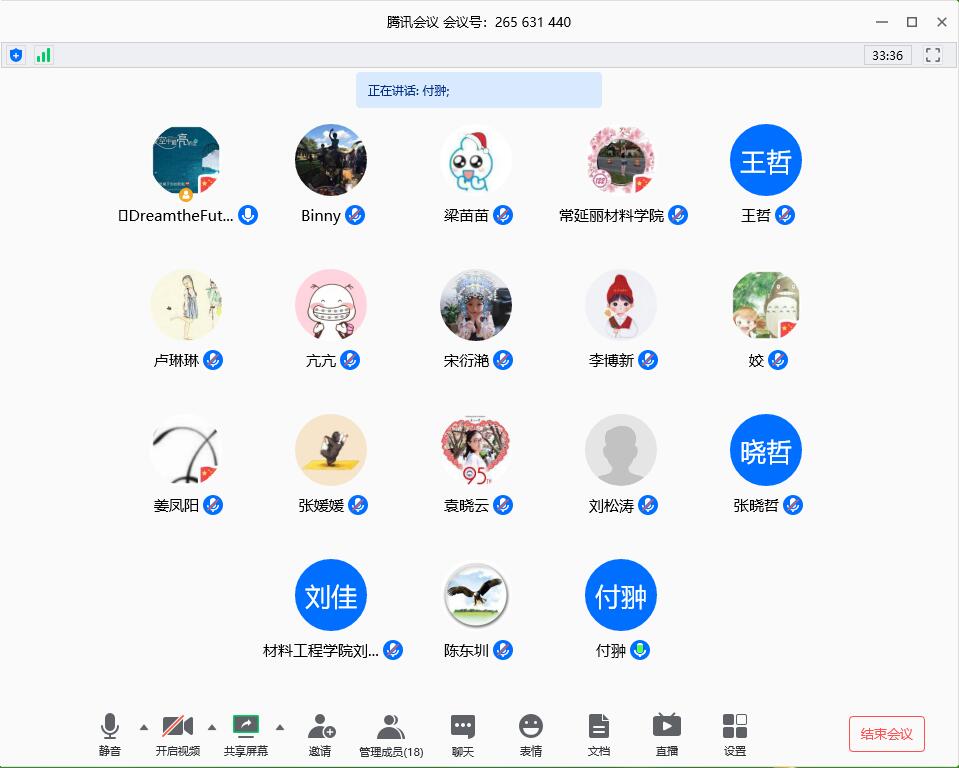Image resolution: width=959 pixels, height=768 pixels.
Task: Open the network signal strength indicator
Action: pyautogui.click(x=43, y=55)
